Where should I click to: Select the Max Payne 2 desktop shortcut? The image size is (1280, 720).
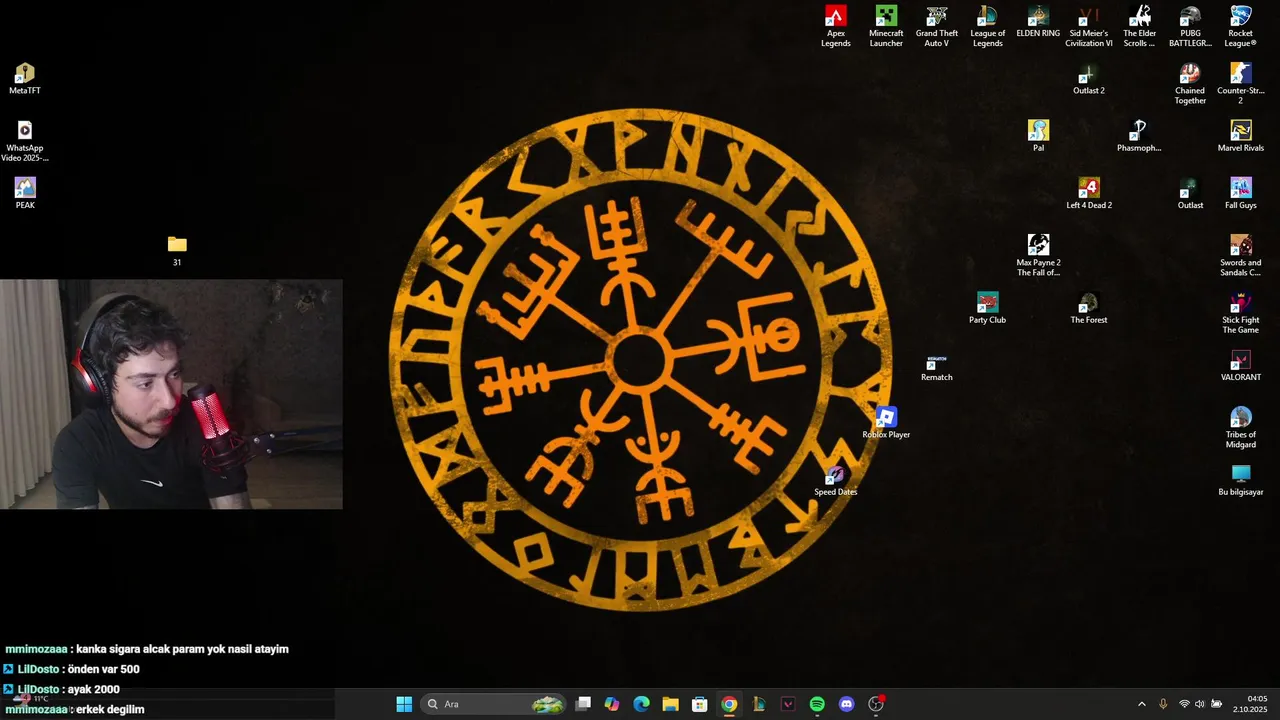(1038, 256)
